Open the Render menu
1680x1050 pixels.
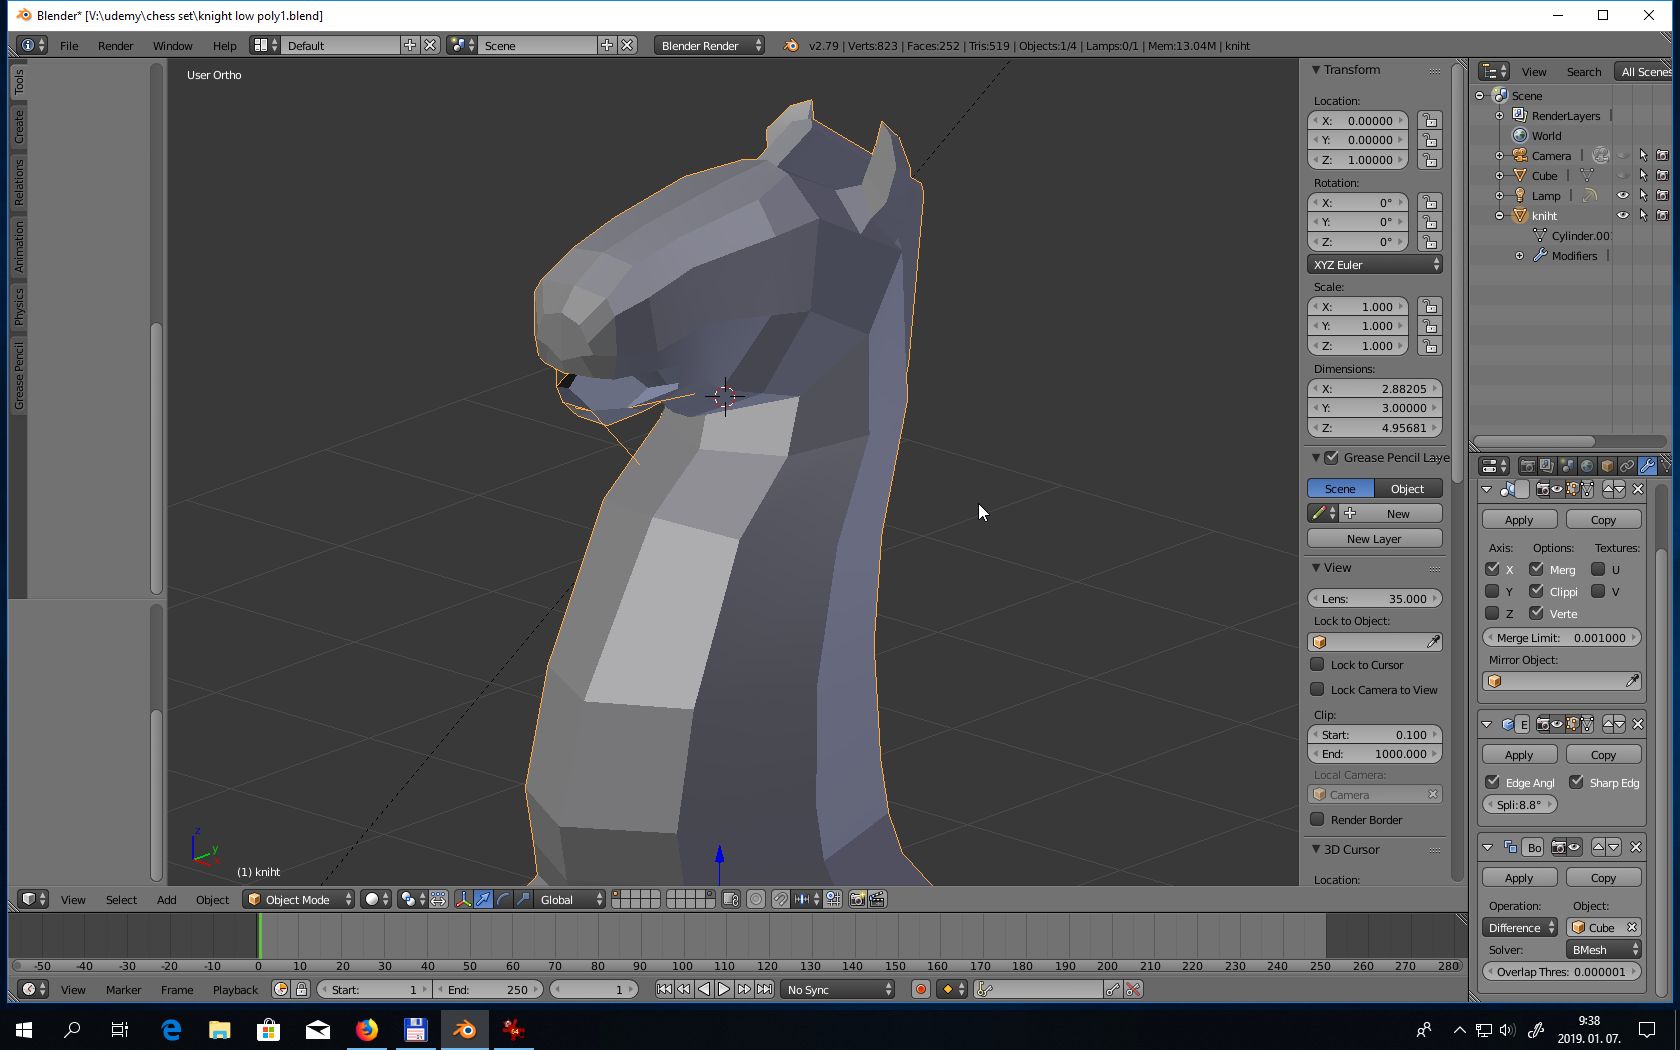[115, 46]
